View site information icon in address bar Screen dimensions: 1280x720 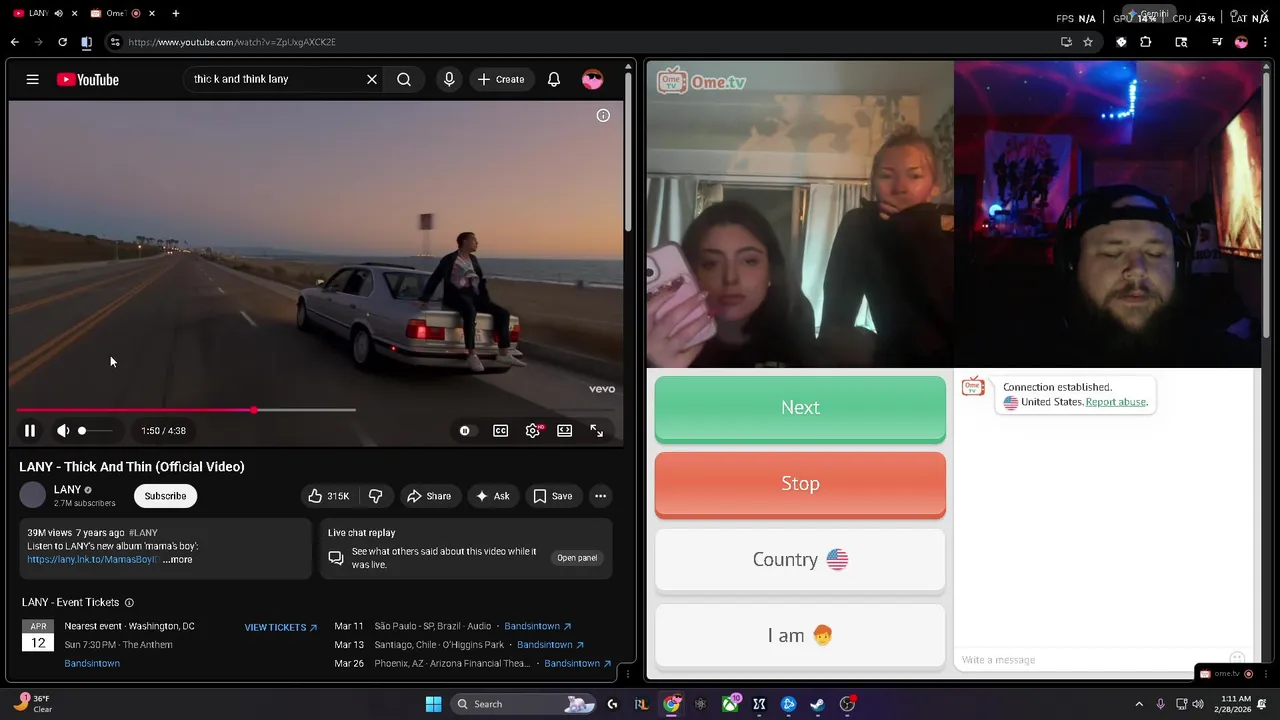coord(115,42)
